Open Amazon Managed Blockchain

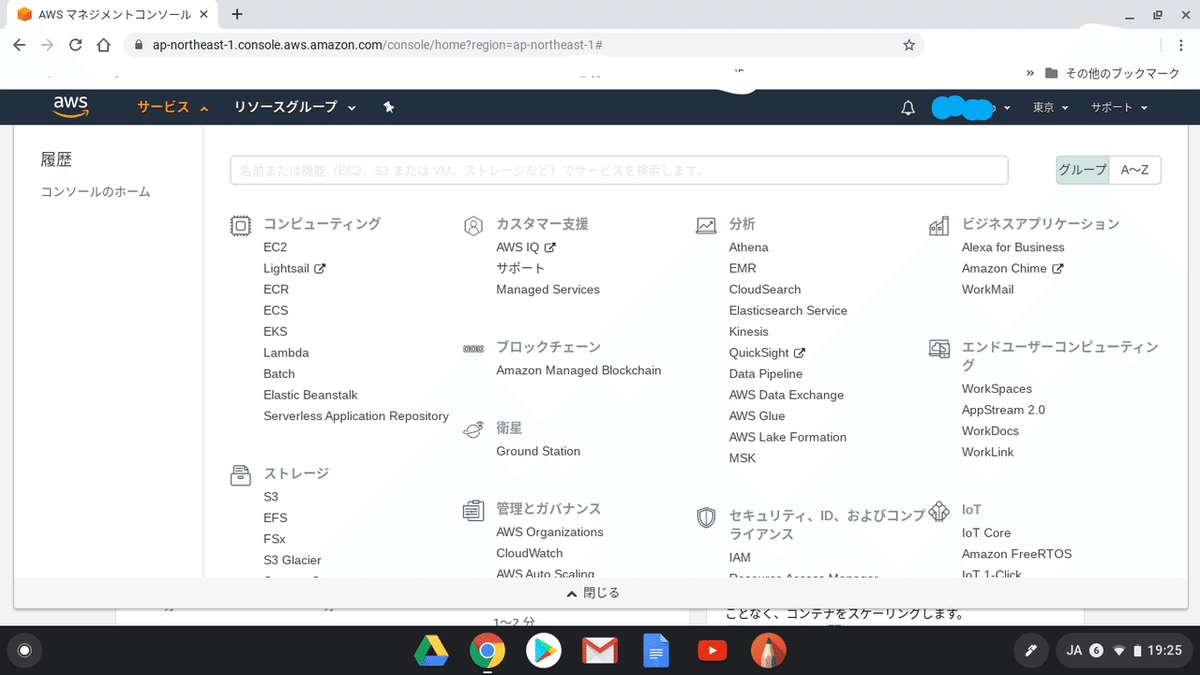578,370
